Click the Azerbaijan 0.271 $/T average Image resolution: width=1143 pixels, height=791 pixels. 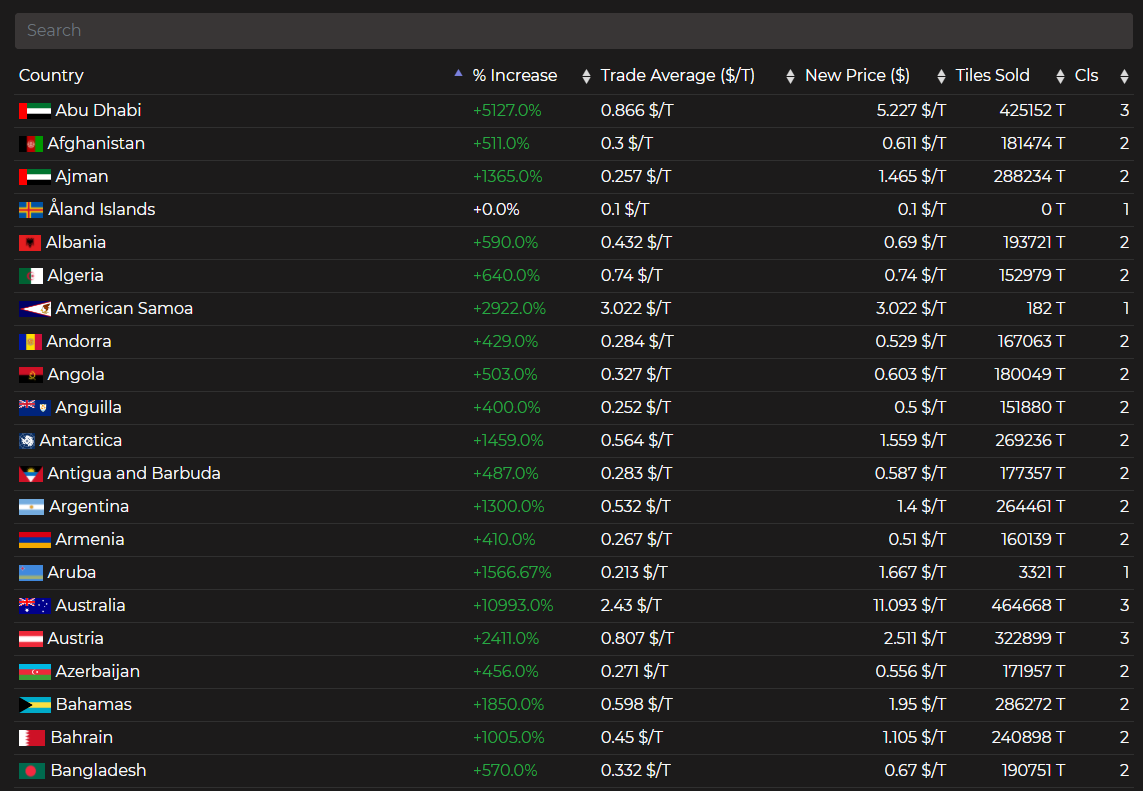(633, 671)
